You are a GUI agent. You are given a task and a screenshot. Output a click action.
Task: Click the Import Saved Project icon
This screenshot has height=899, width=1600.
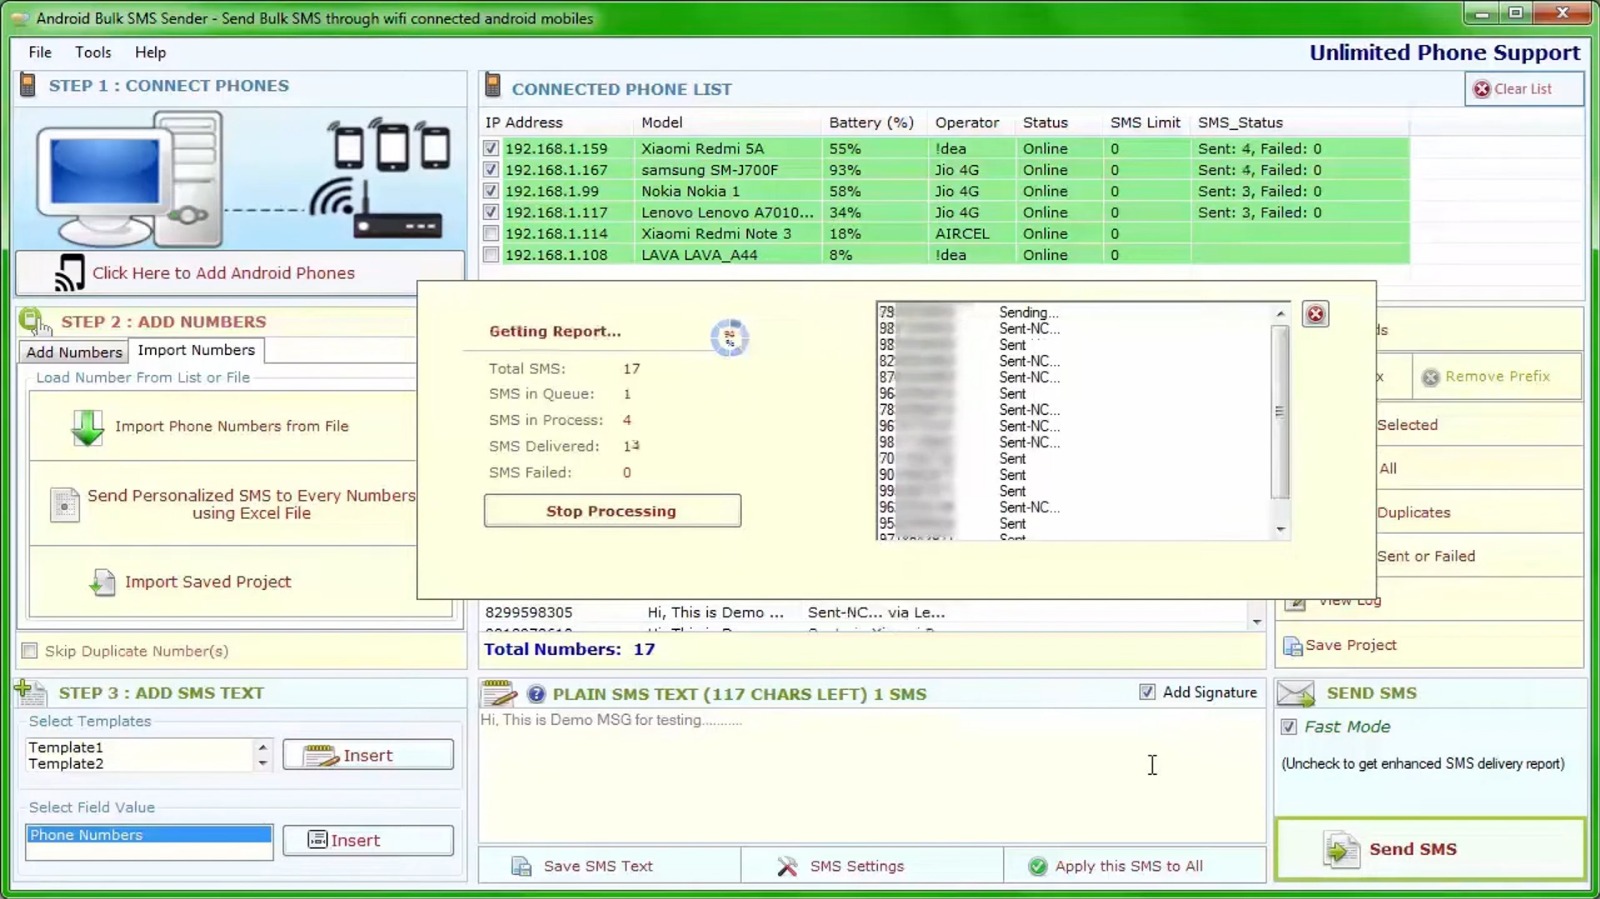[x=102, y=582]
